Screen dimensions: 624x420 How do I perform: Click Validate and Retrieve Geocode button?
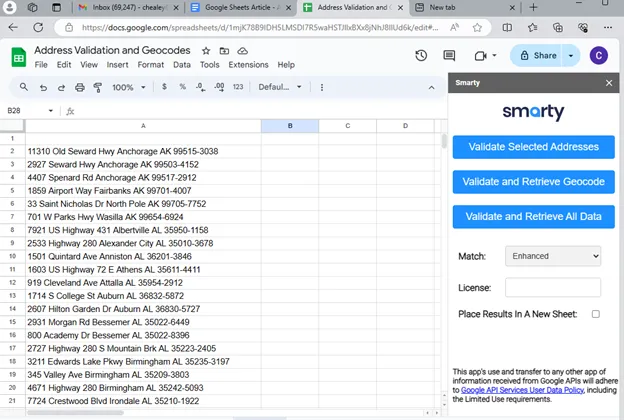click(x=533, y=182)
